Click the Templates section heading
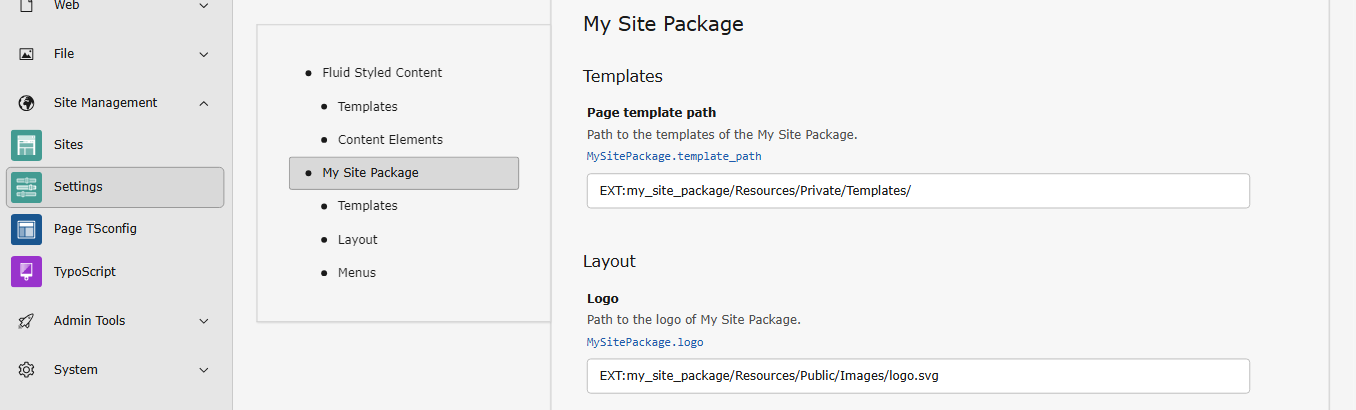This screenshot has width=1356, height=410. [x=623, y=76]
